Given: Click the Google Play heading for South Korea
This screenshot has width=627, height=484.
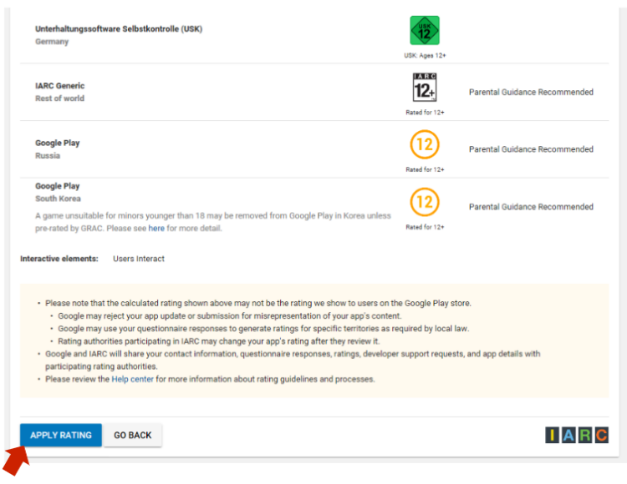Looking at the screenshot, I should coord(57,186).
